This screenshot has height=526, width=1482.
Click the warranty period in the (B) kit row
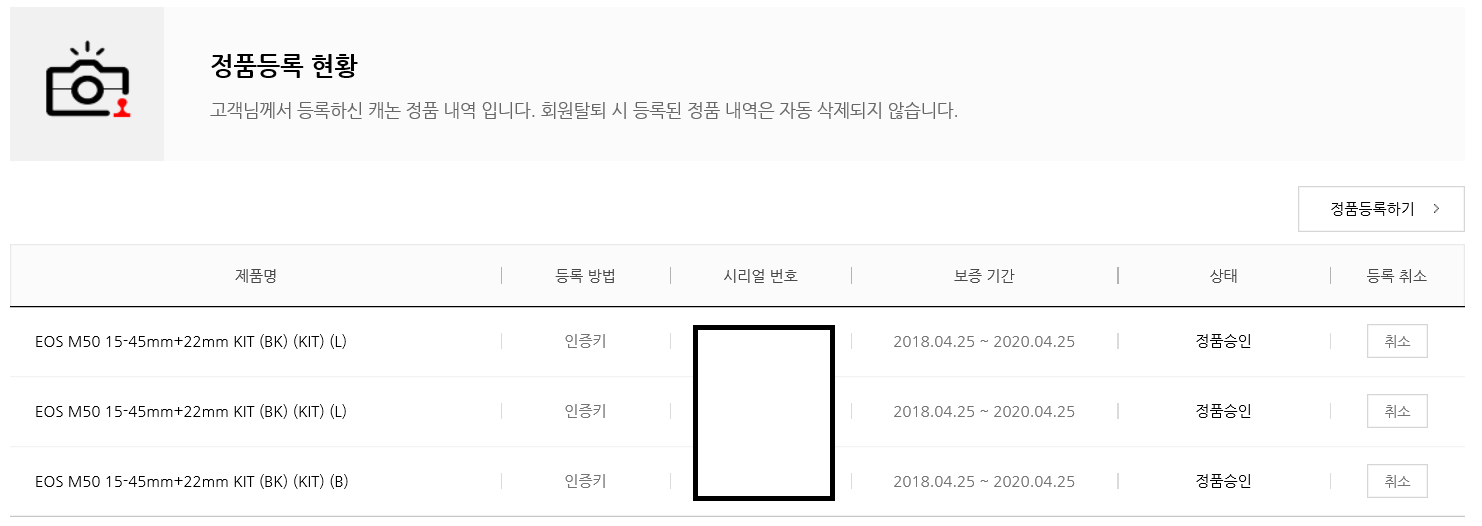point(984,481)
